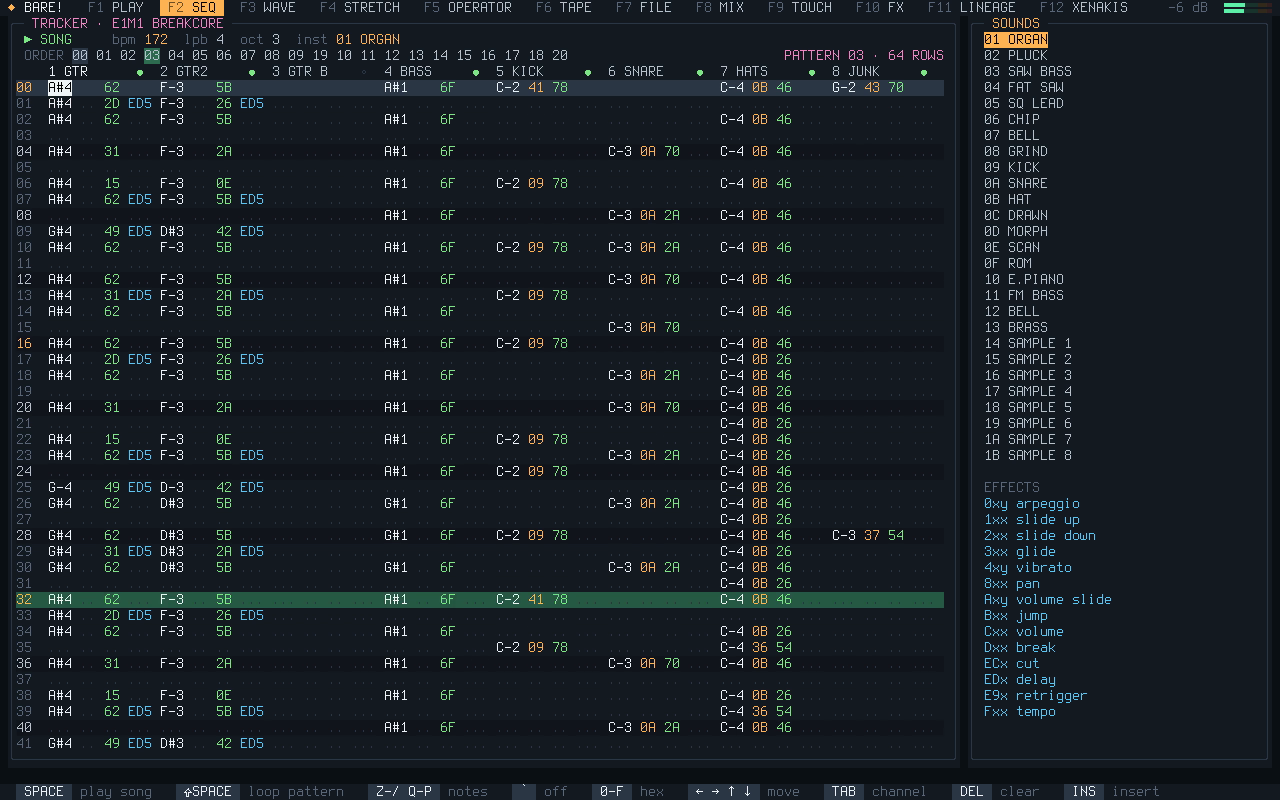The height and width of the screenshot is (800, 1280).
Task: Click the PATTERN 03 · 64 ROWS label
Action: 864,55
